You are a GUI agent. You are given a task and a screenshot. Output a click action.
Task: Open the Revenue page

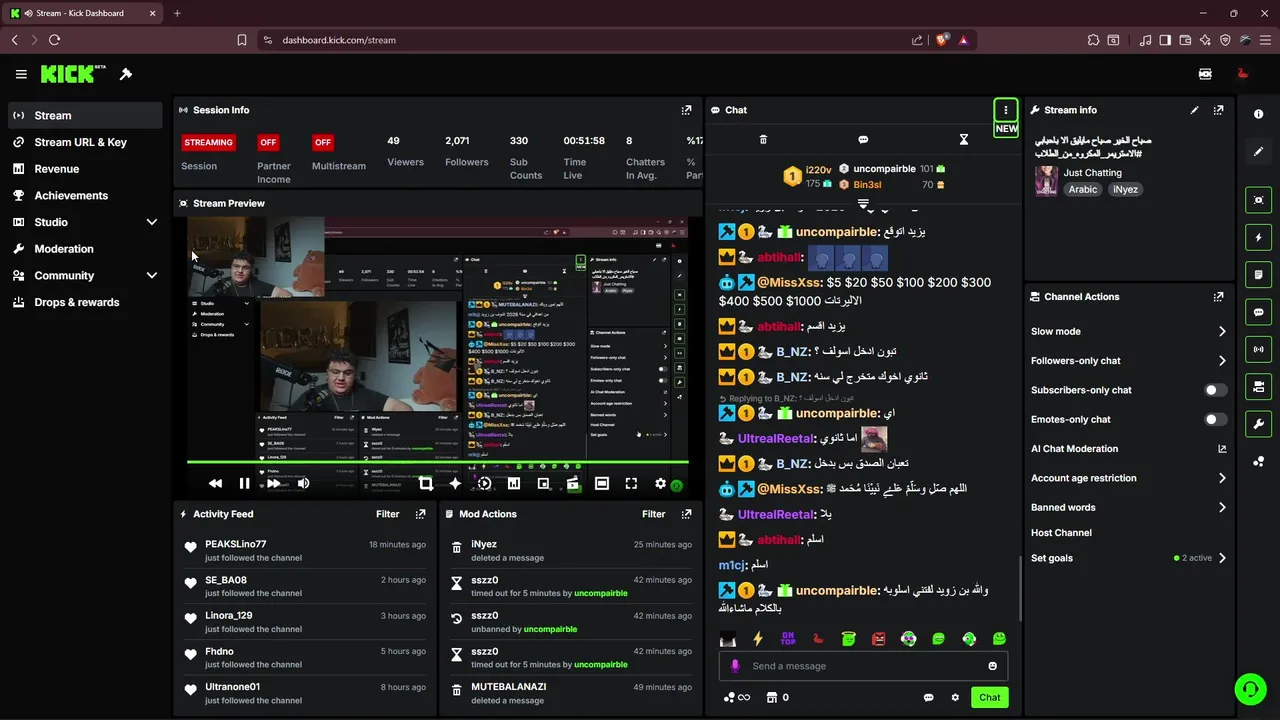point(85,169)
